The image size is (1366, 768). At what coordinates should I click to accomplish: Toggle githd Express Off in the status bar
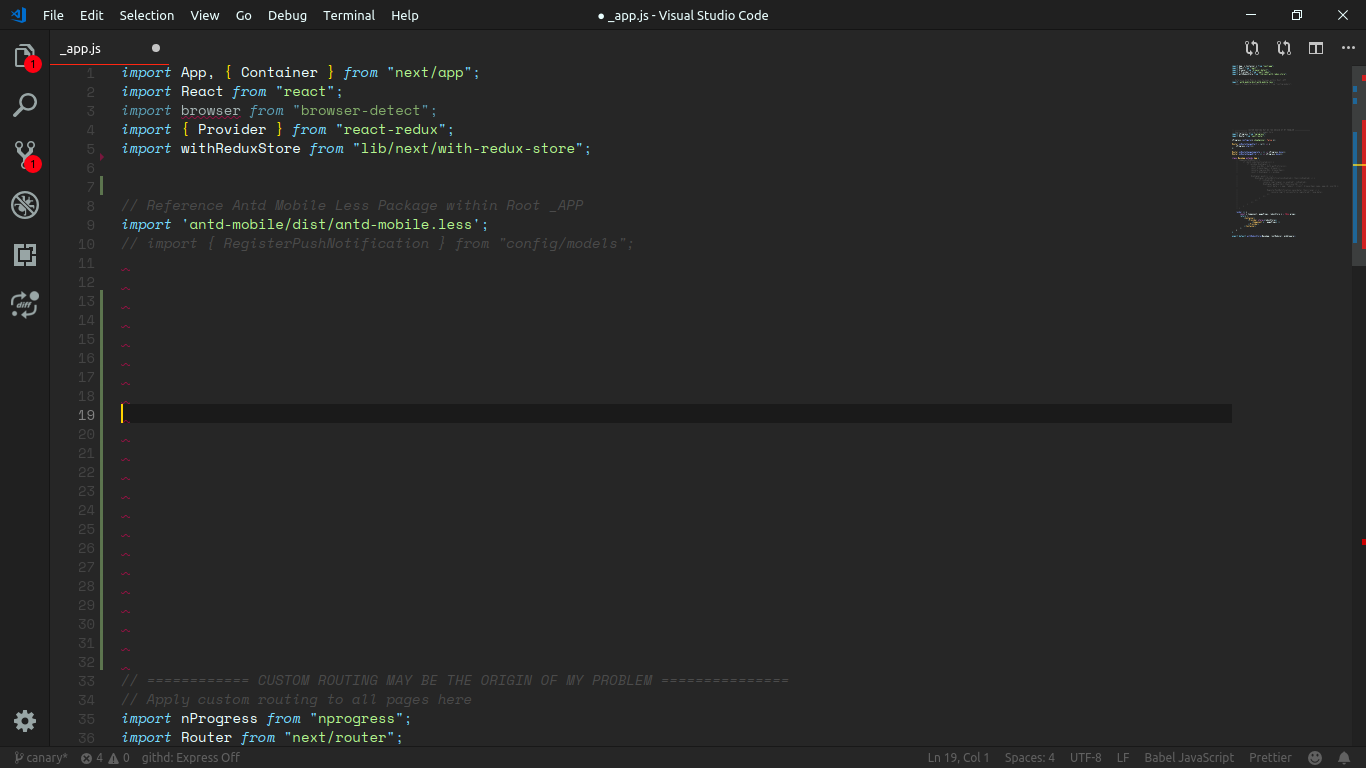(189, 757)
